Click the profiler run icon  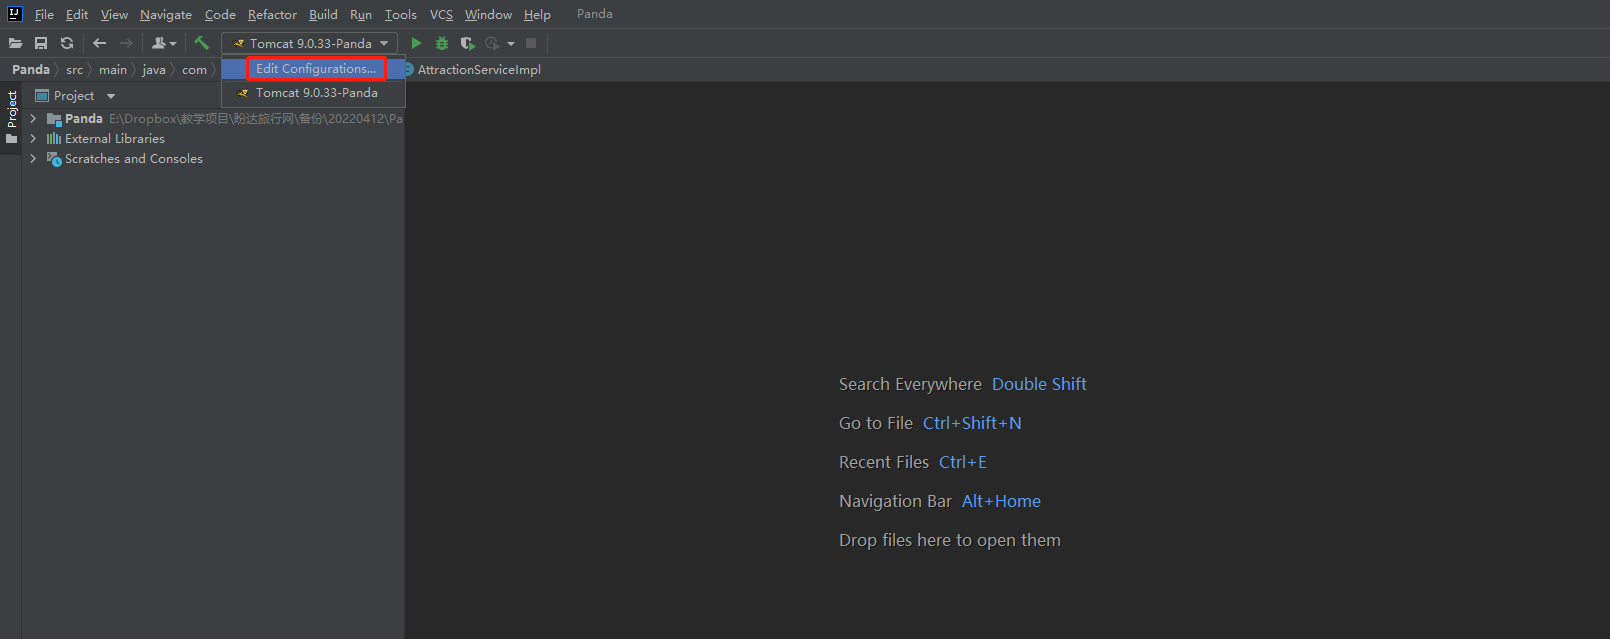(x=492, y=43)
